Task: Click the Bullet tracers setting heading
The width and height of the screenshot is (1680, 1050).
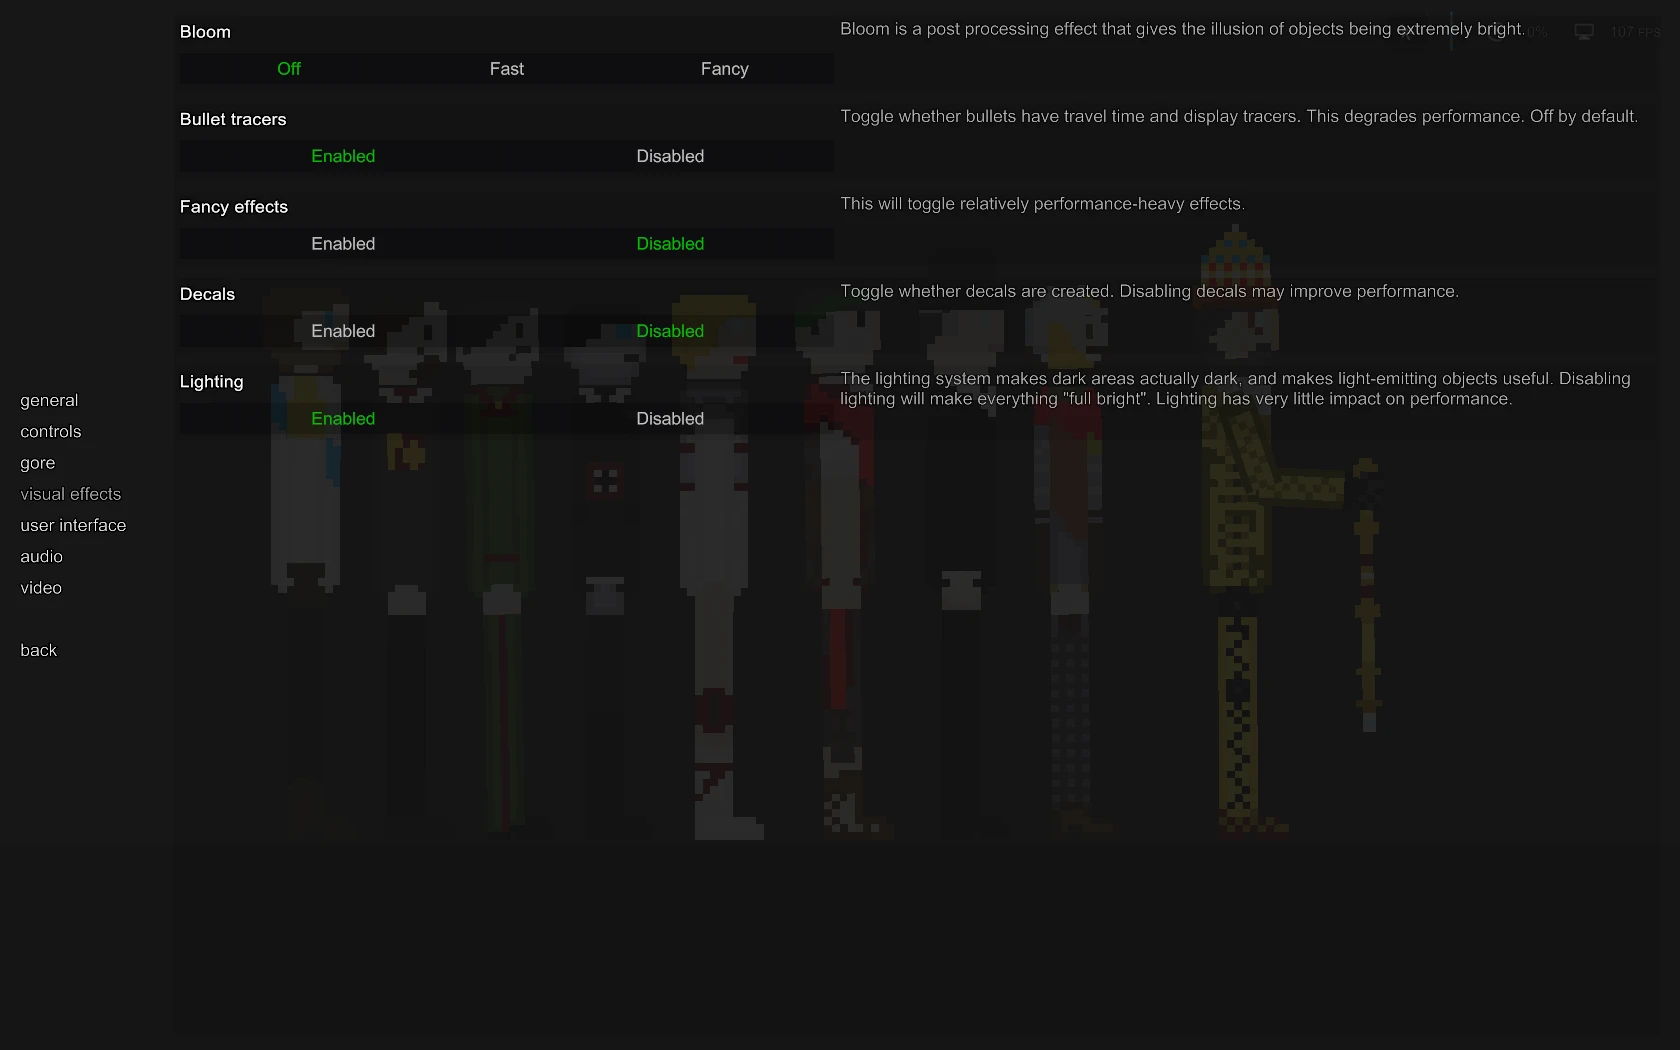Action: (x=233, y=119)
